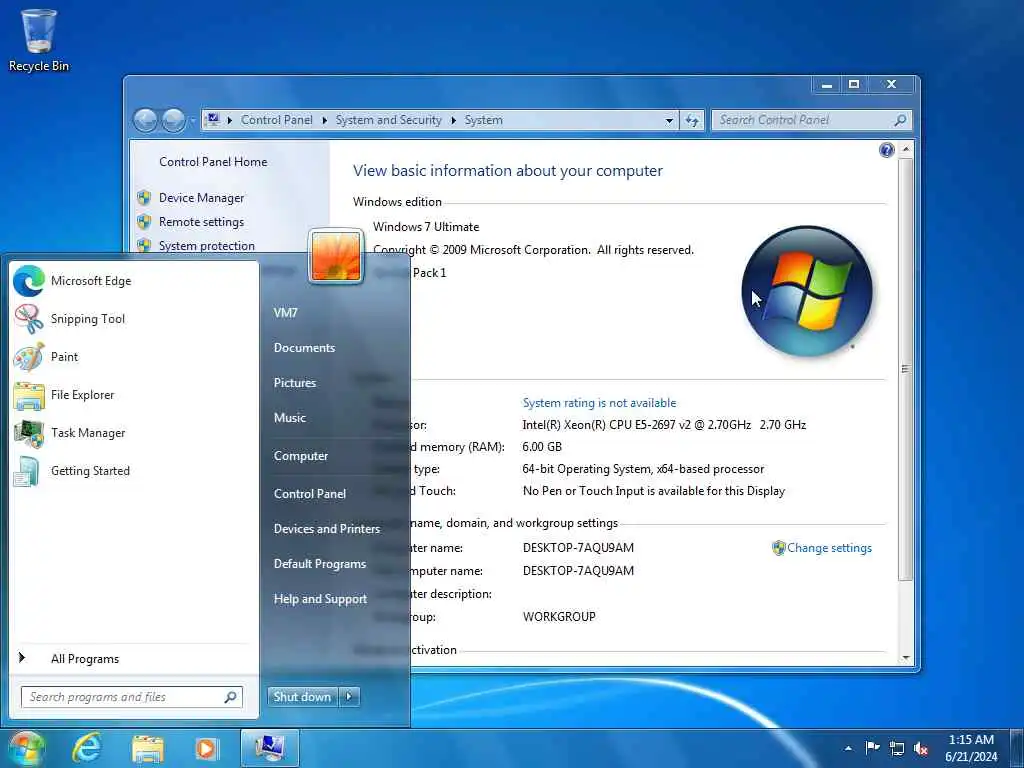
Task: Go to System and Security breadcrumb
Action: (x=389, y=120)
